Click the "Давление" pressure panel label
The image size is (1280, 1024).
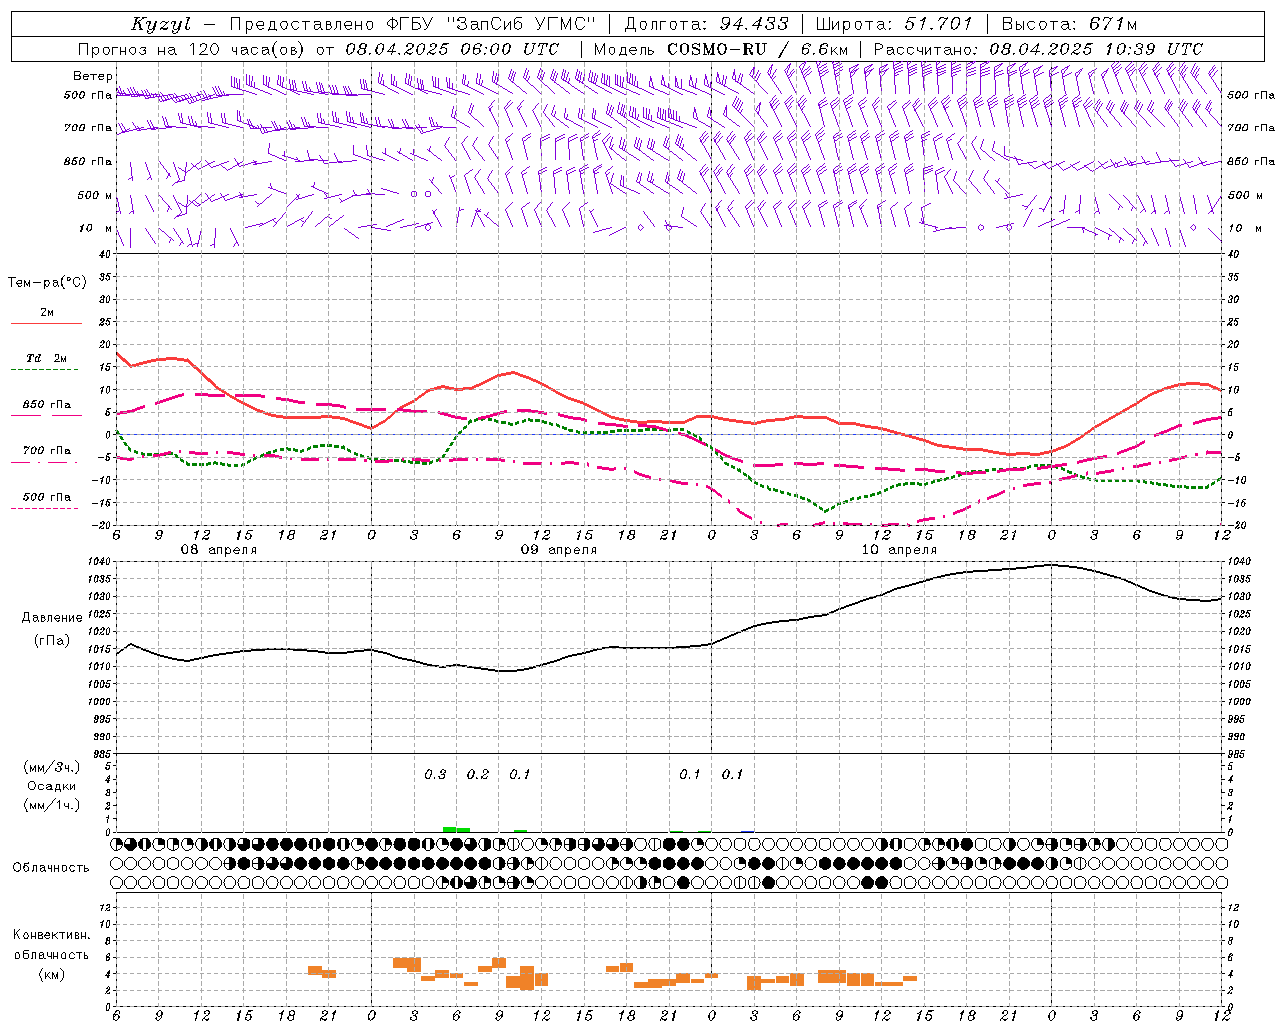[x=52, y=618]
